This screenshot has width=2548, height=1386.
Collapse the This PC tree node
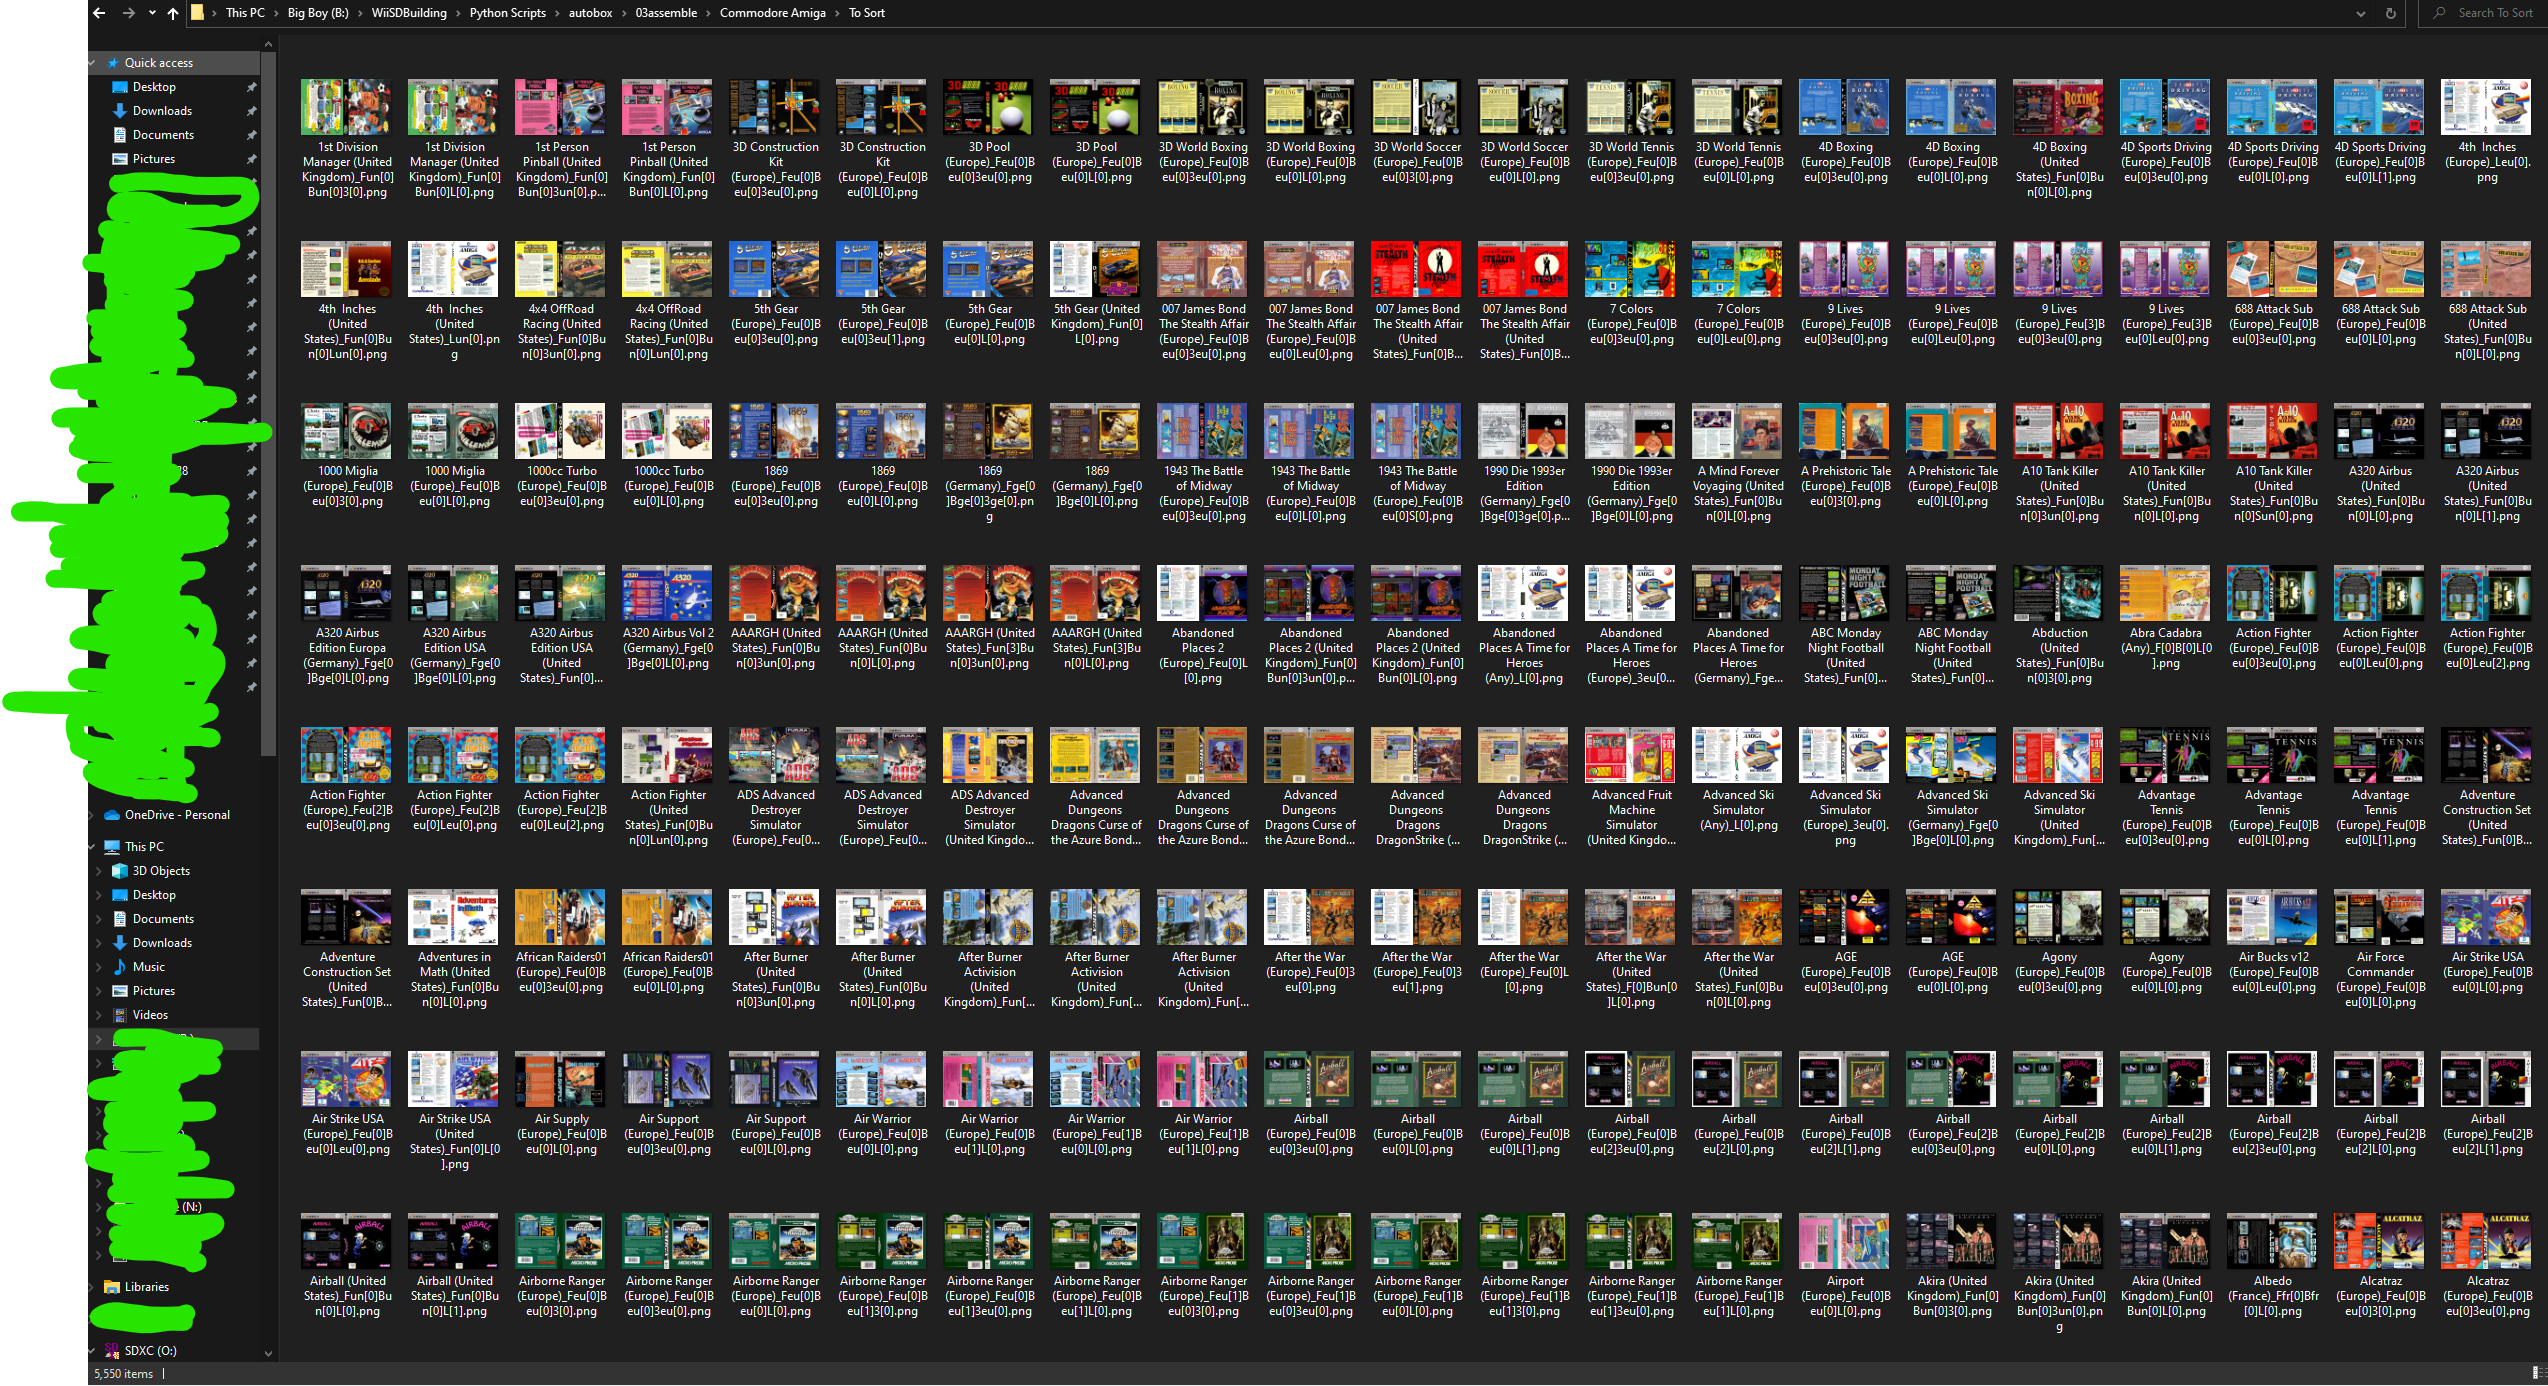click(93, 847)
